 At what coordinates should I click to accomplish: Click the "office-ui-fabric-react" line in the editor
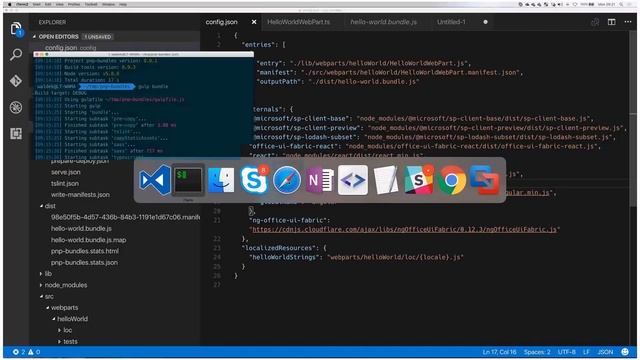point(425,146)
